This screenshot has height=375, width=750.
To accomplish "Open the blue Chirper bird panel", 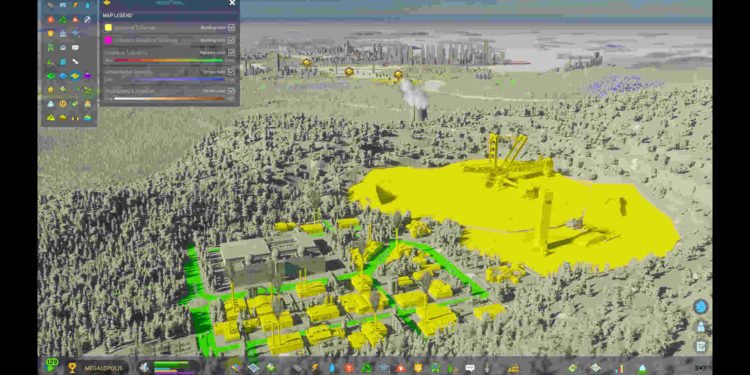I will [701, 306].
